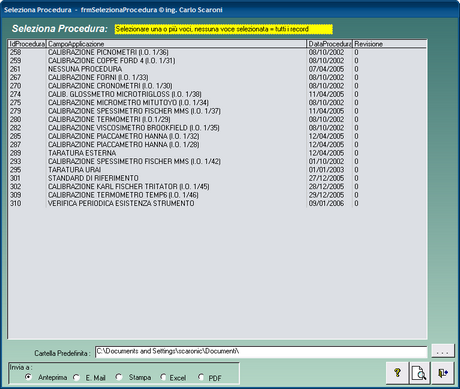Click the browse folder ellipsis button
This screenshot has width=460, height=389.
click(x=443, y=351)
